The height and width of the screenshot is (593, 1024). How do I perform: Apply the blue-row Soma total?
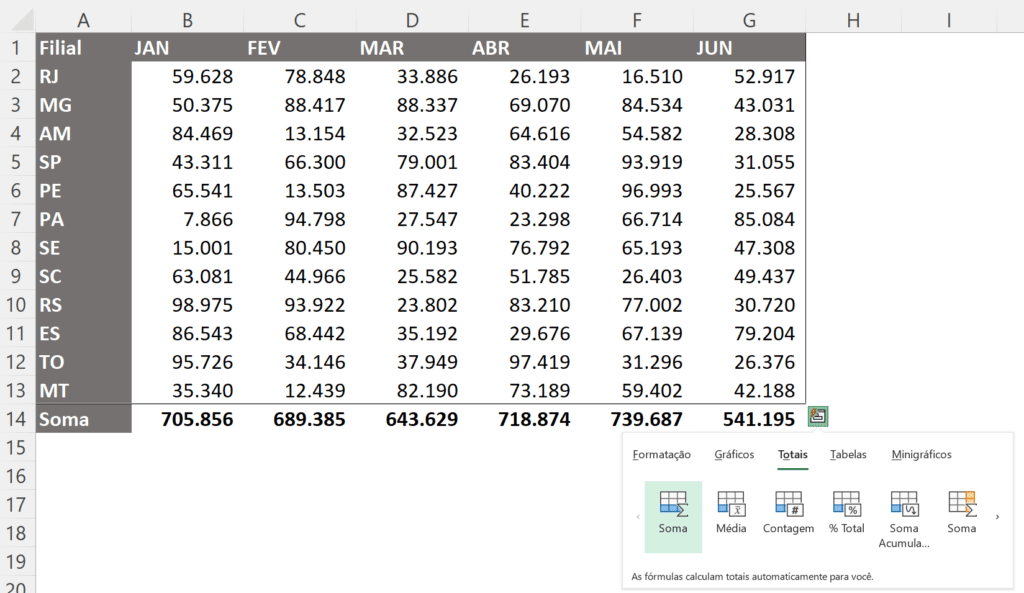(x=673, y=517)
